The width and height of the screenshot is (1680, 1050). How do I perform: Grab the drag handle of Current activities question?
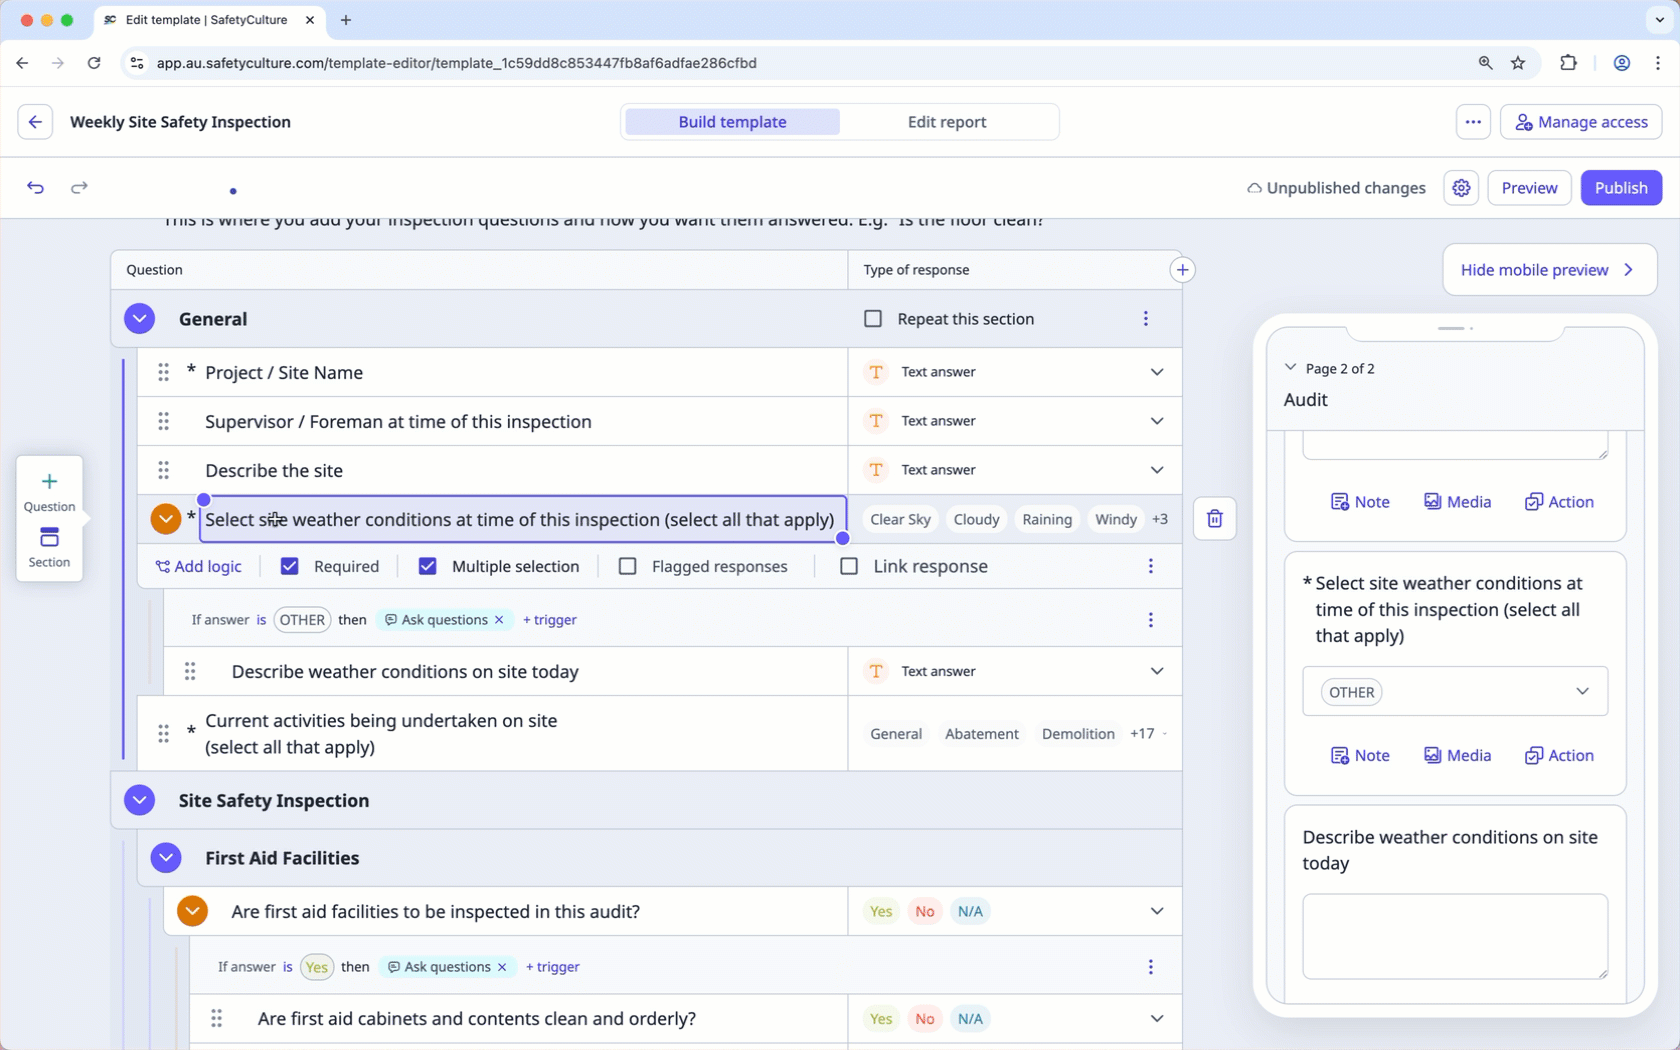pos(164,734)
